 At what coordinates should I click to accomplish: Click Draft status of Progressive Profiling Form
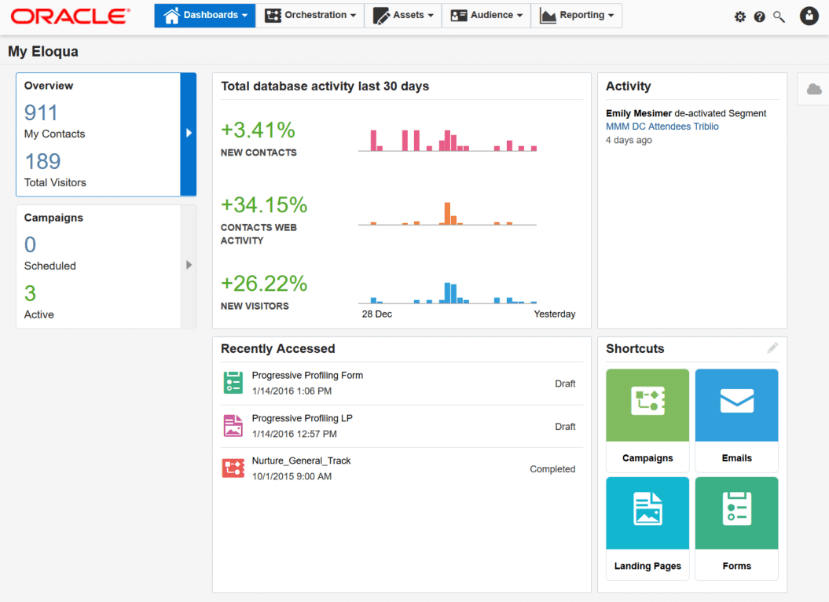565,384
